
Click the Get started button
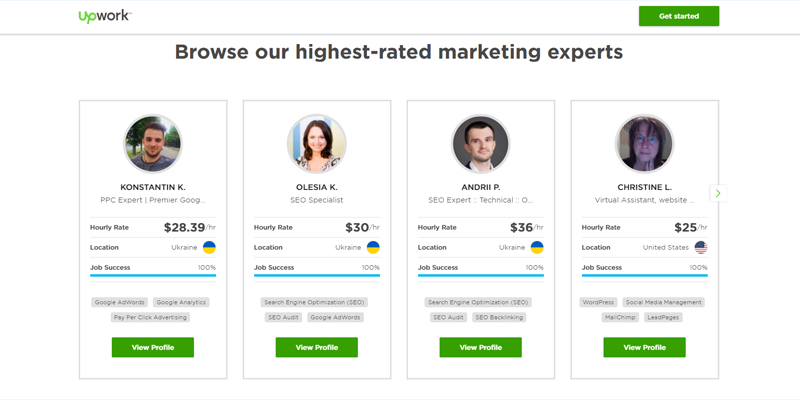pos(678,16)
